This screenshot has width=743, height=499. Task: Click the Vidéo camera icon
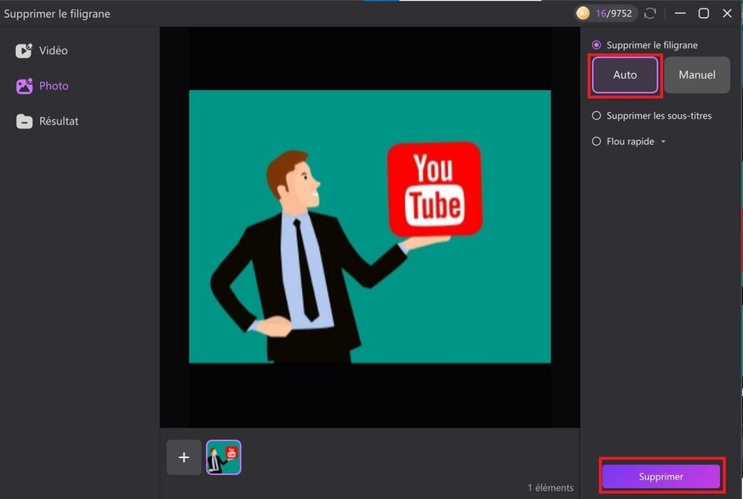click(24, 50)
